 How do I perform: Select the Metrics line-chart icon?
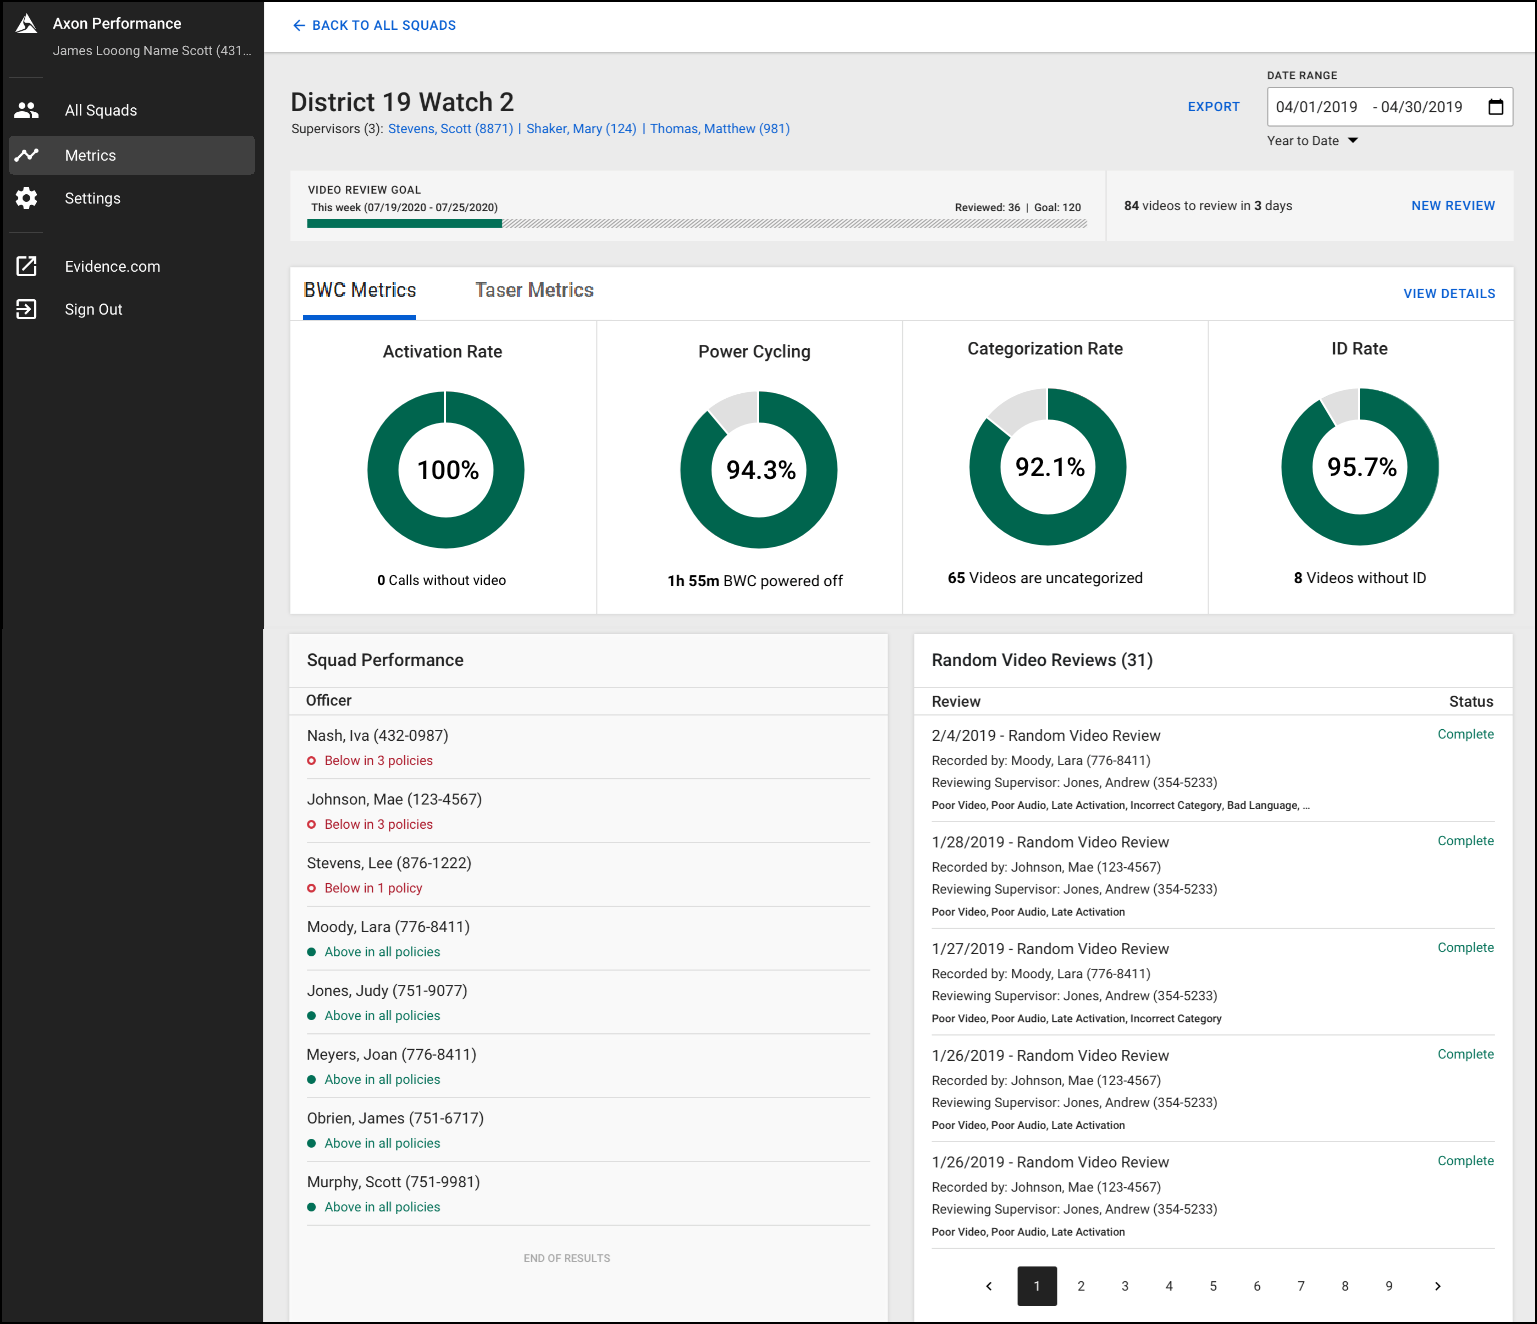26,155
